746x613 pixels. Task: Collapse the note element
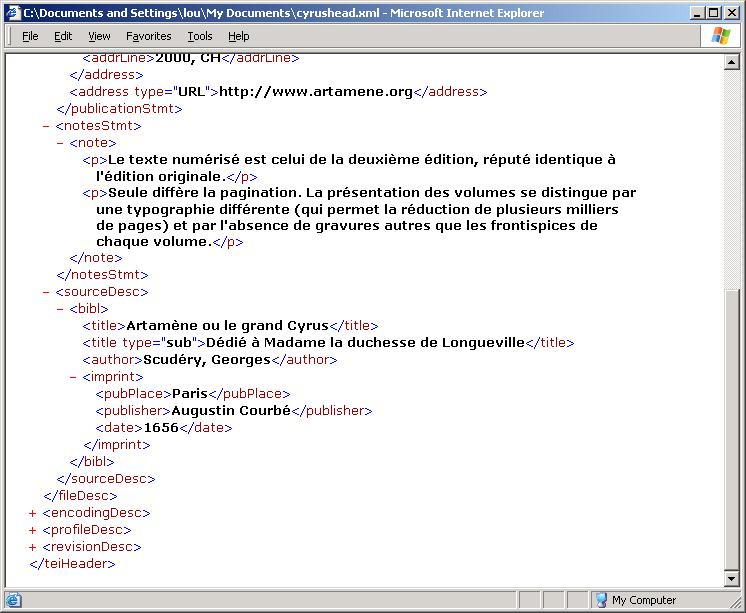60,143
